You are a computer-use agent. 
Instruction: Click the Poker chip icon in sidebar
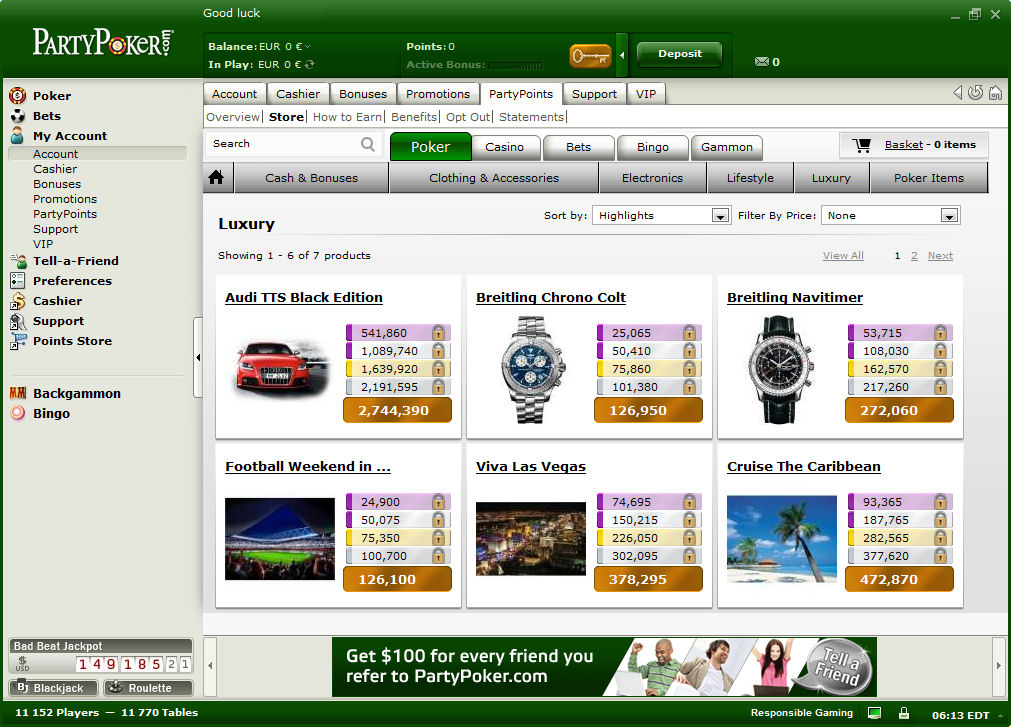[x=17, y=95]
